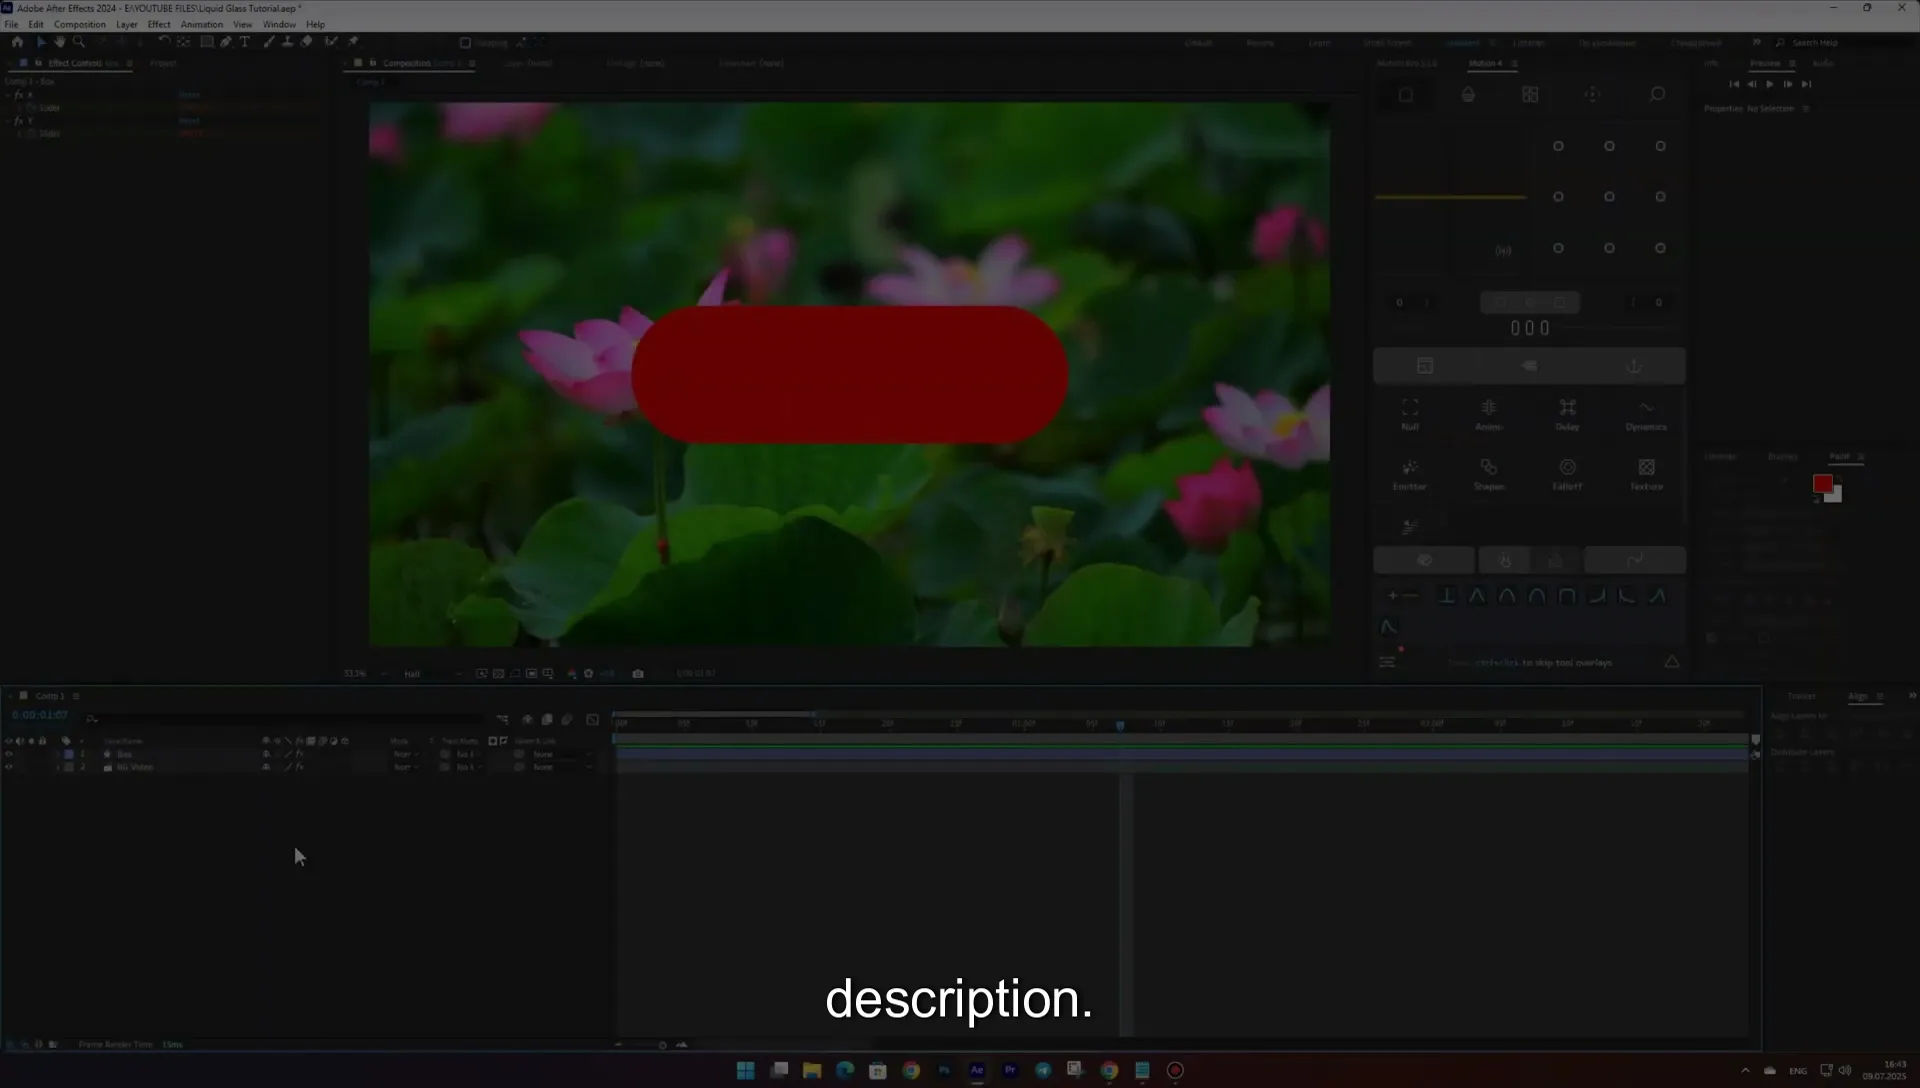
Task: Hide the BG Video layer eye icon
Action: point(9,767)
